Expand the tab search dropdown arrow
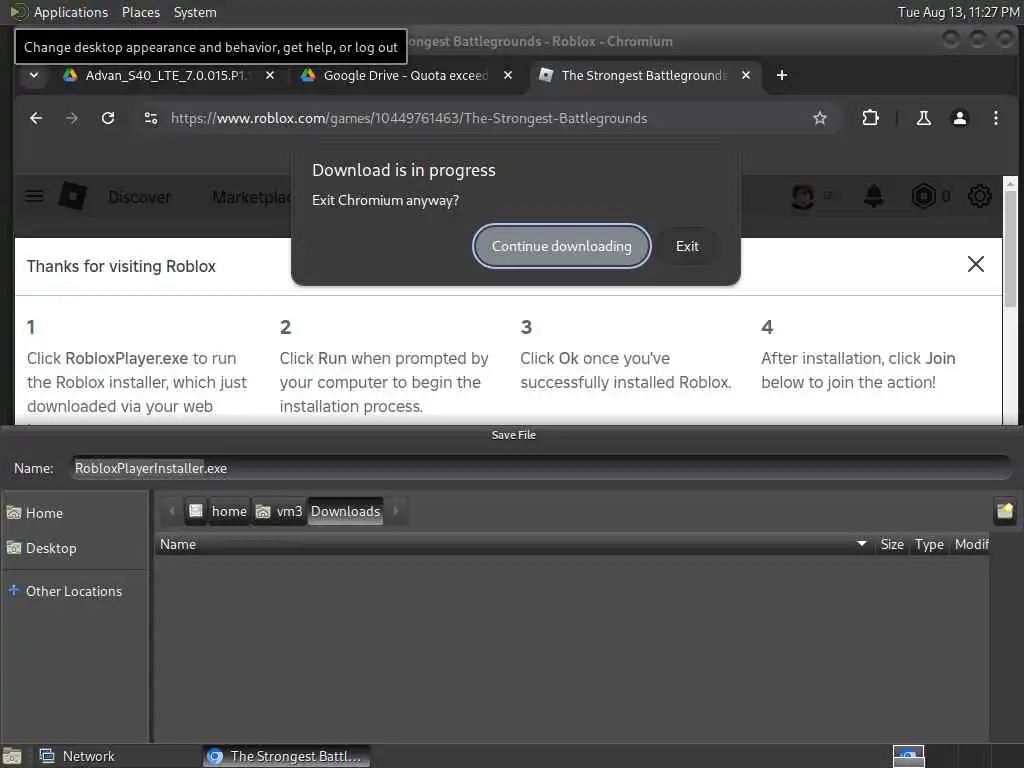Viewport: 1024px width, 768px height. coord(34,75)
